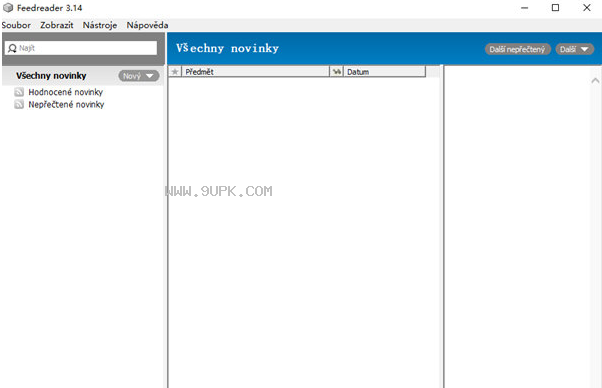Viewport: 602px width, 388px height.
Task: Click the feed icon beside Hodnocené novinky
Action: [19, 92]
